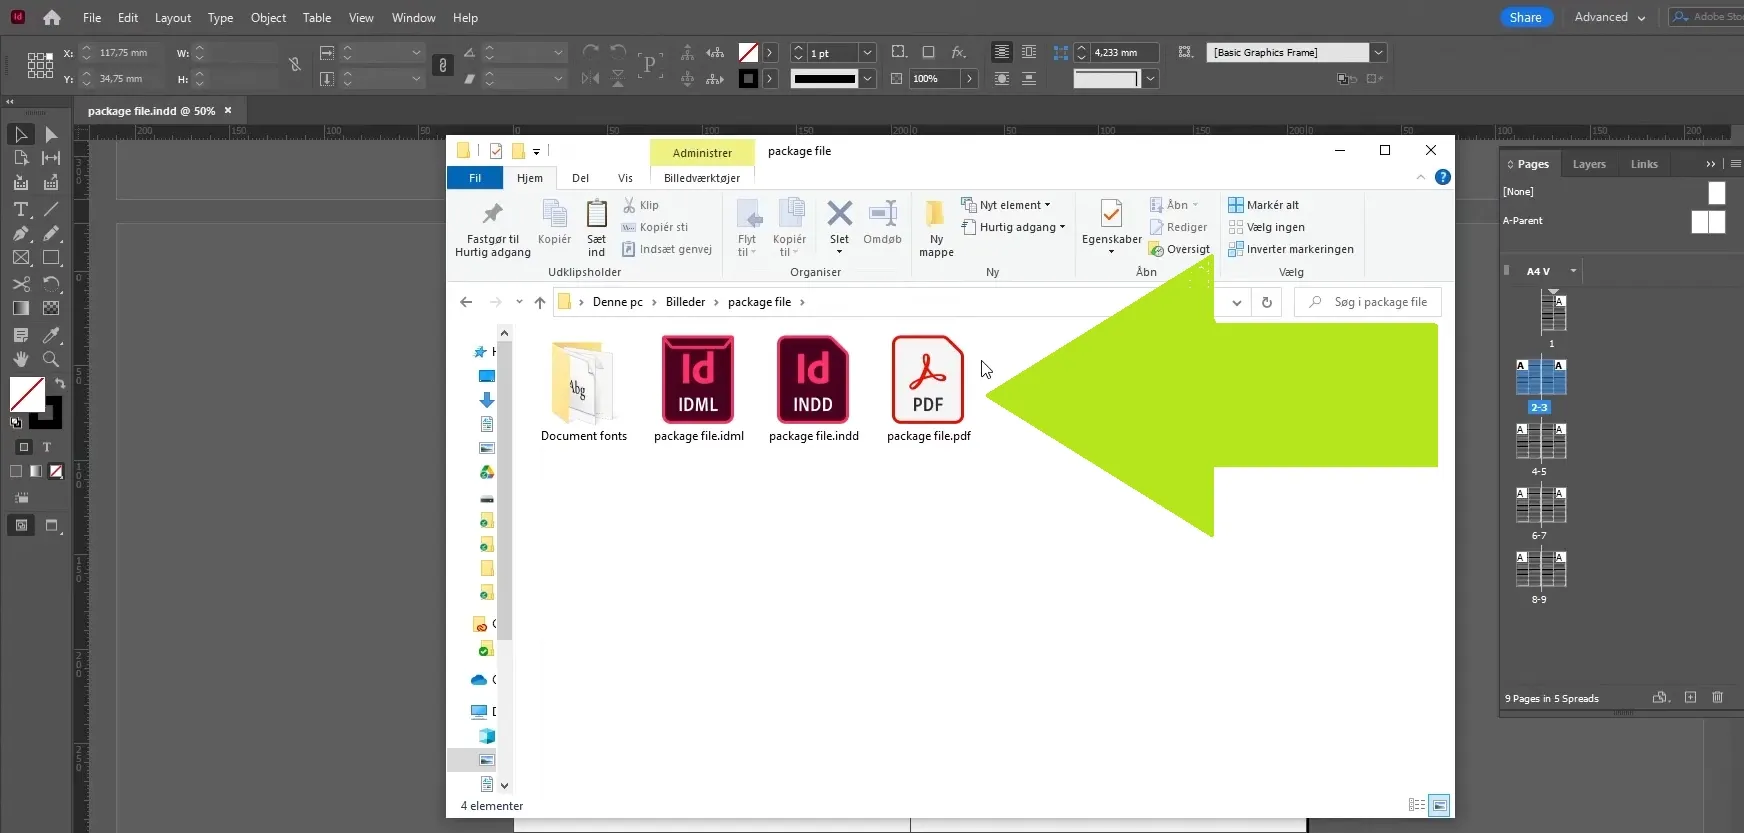Select package file.pdf file
1744x833 pixels.
pos(928,389)
